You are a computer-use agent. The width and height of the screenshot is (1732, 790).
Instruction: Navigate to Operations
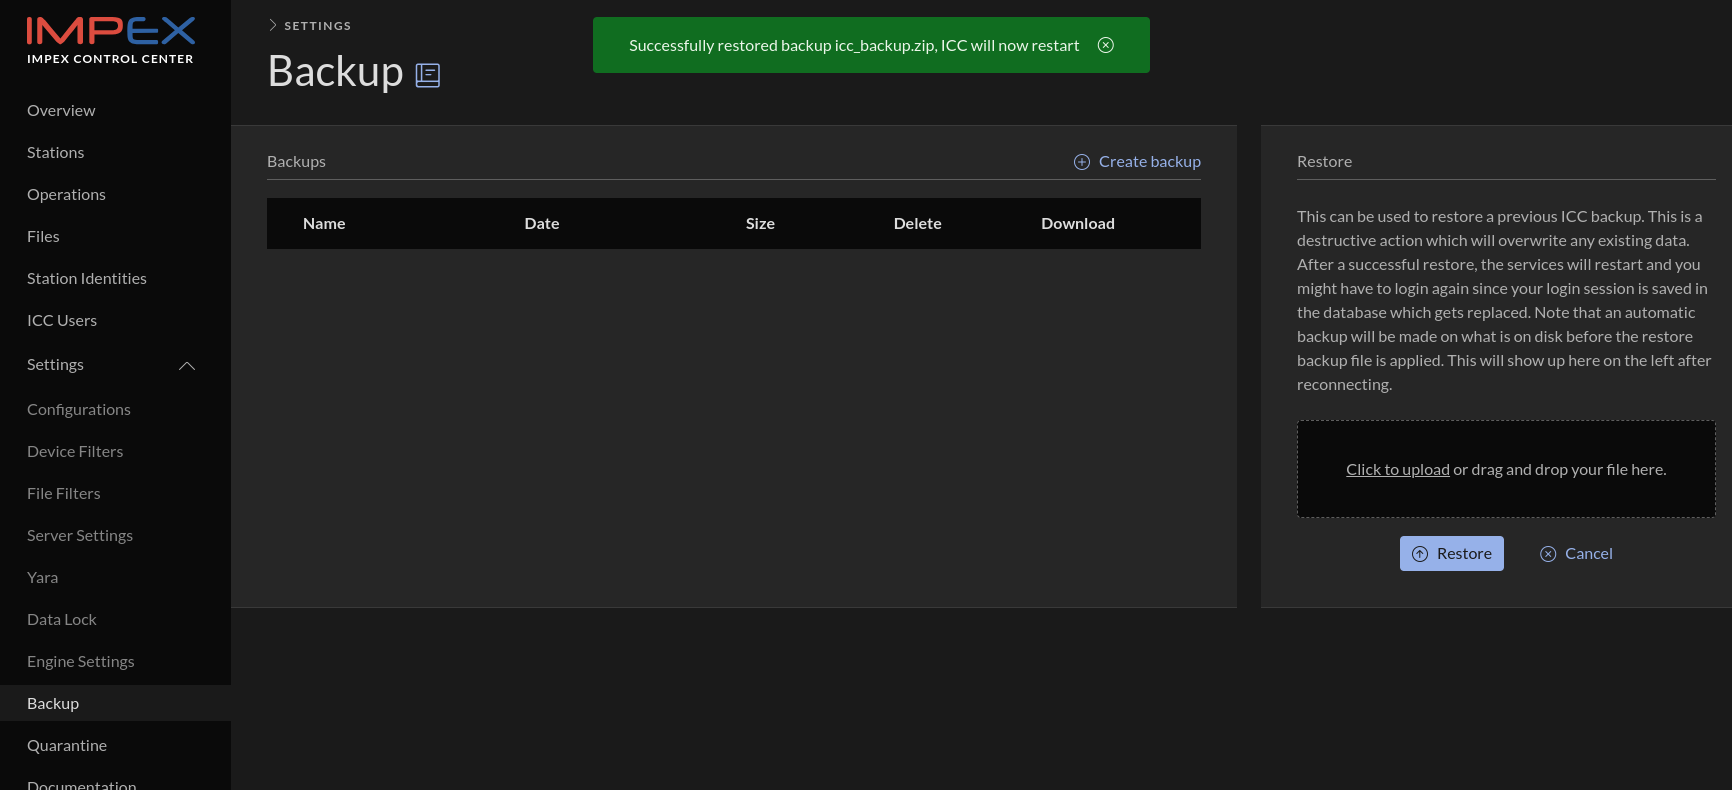coord(66,194)
